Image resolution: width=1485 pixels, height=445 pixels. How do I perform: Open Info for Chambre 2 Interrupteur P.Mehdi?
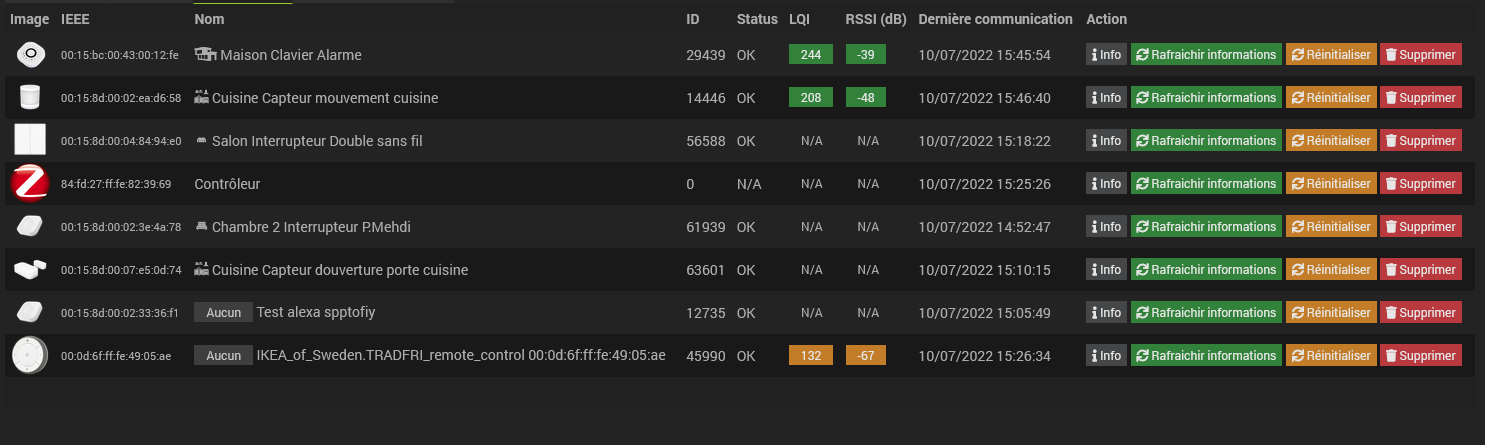click(x=1106, y=227)
